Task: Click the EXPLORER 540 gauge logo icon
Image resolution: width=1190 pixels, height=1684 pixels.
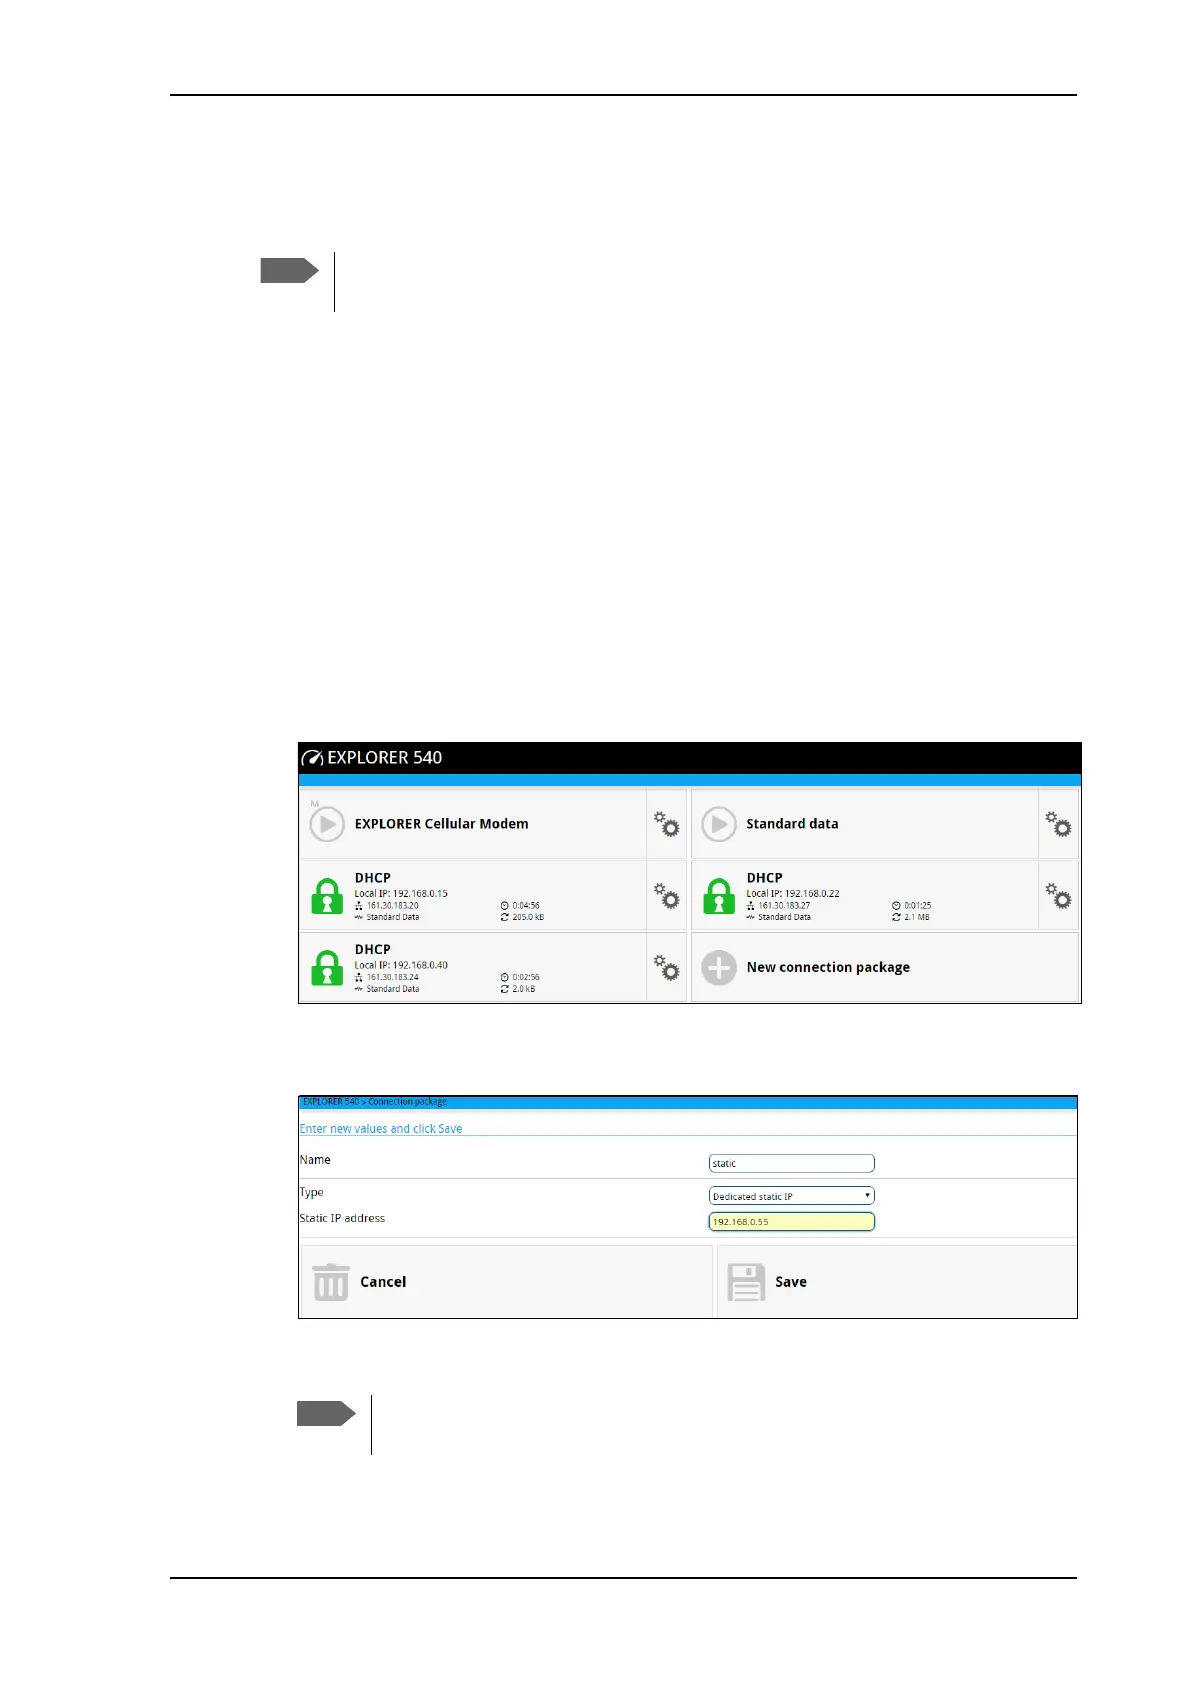Action: pyautogui.click(x=312, y=758)
